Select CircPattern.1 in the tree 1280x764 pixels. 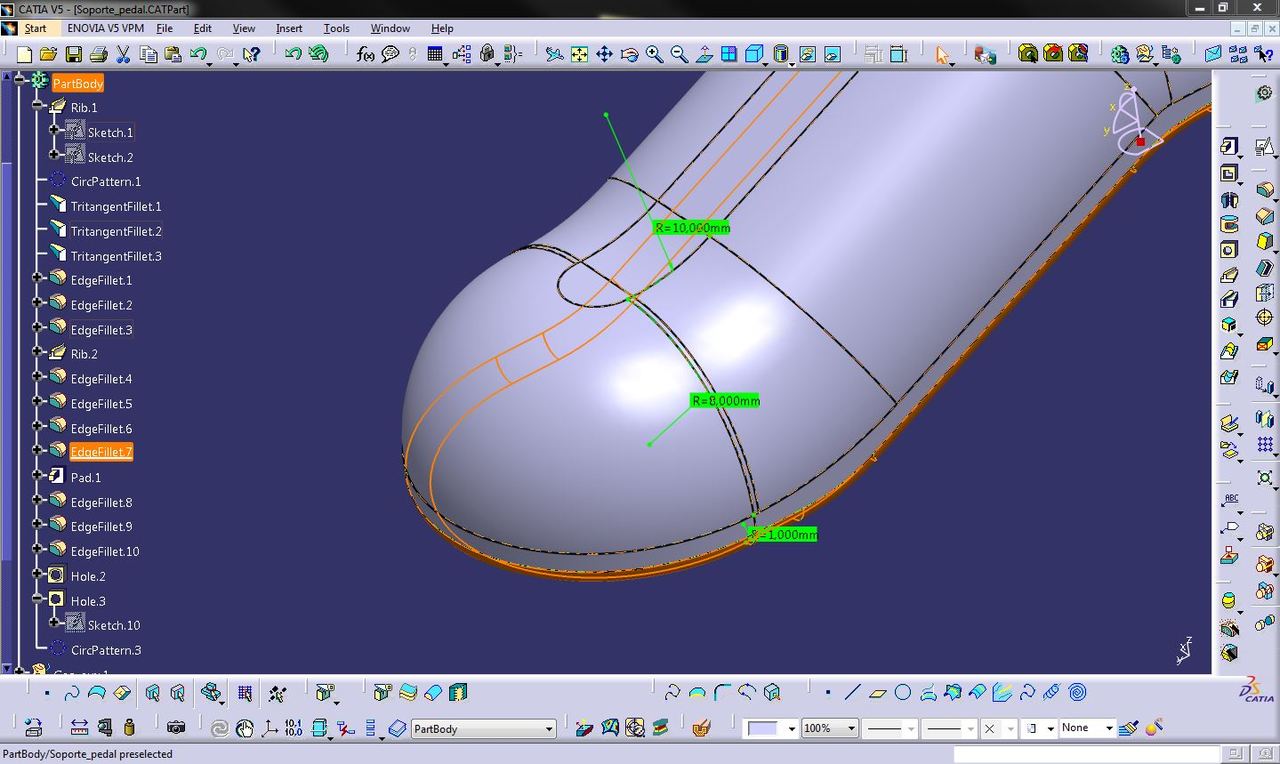pos(106,181)
